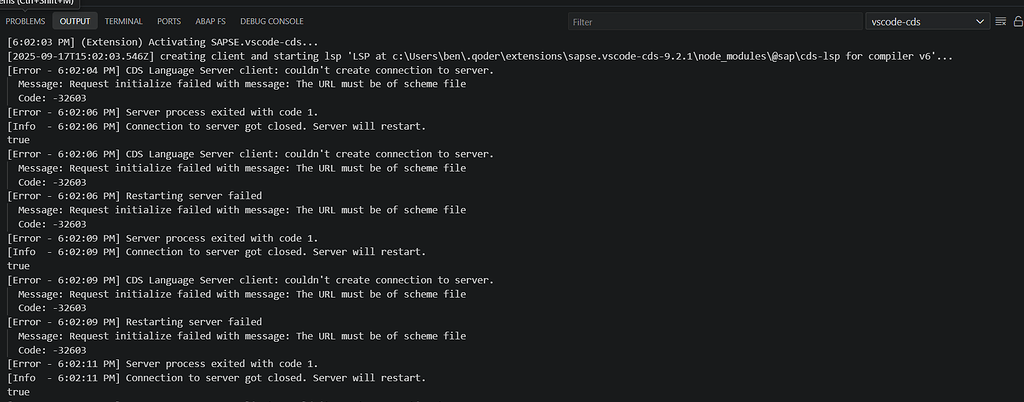Click the 6:02:06 PM 'Restarting server failed' line
Screen dimensions: 1024x402
pyautogui.click(x=135, y=196)
